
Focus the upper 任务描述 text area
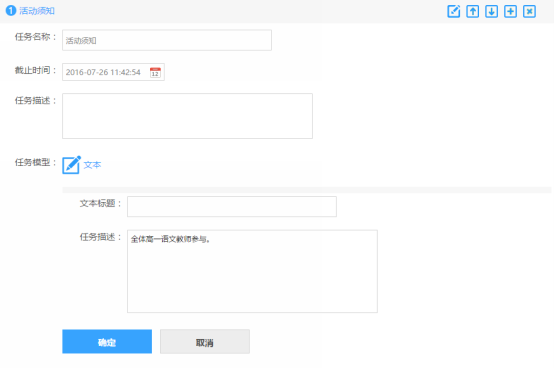click(x=187, y=116)
